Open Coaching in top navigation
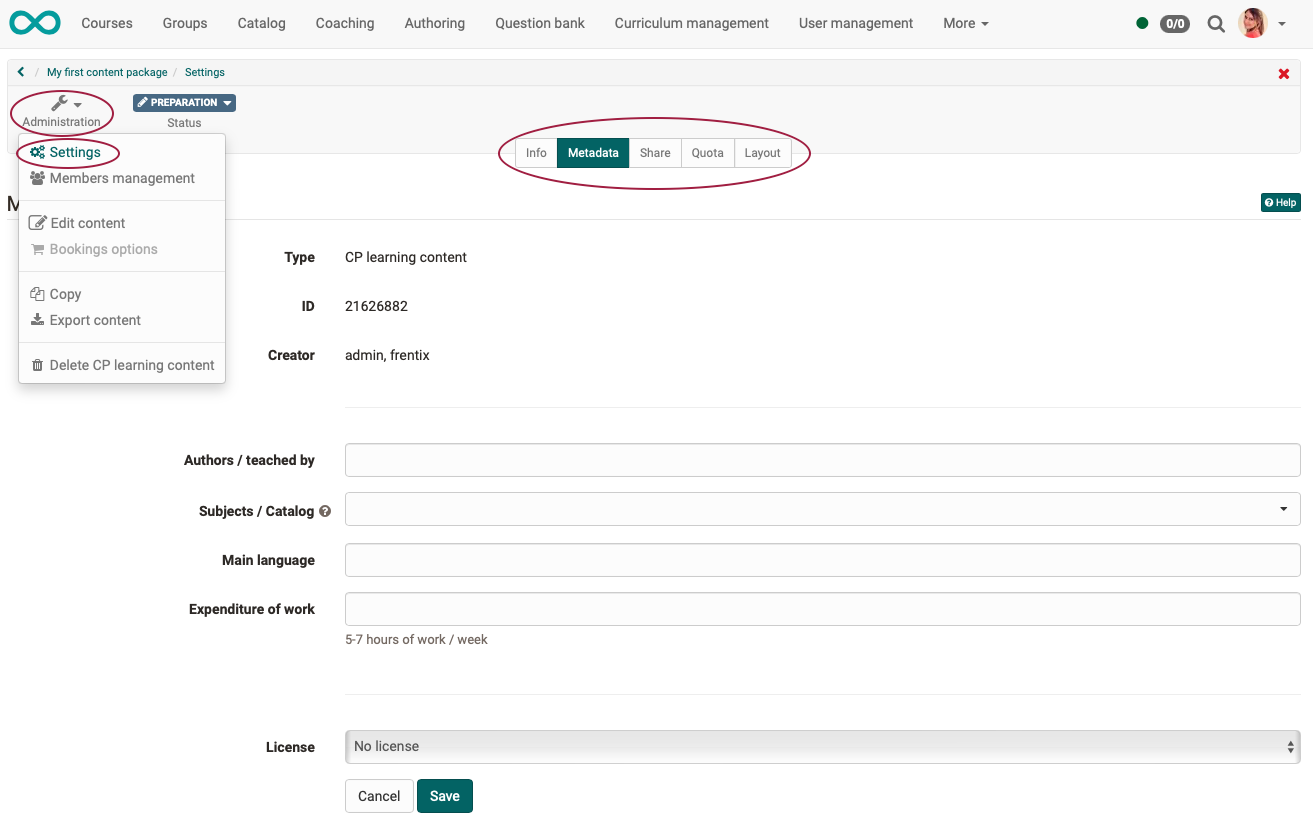Viewport: 1313px width, 825px height. pyautogui.click(x=345, y=23)
